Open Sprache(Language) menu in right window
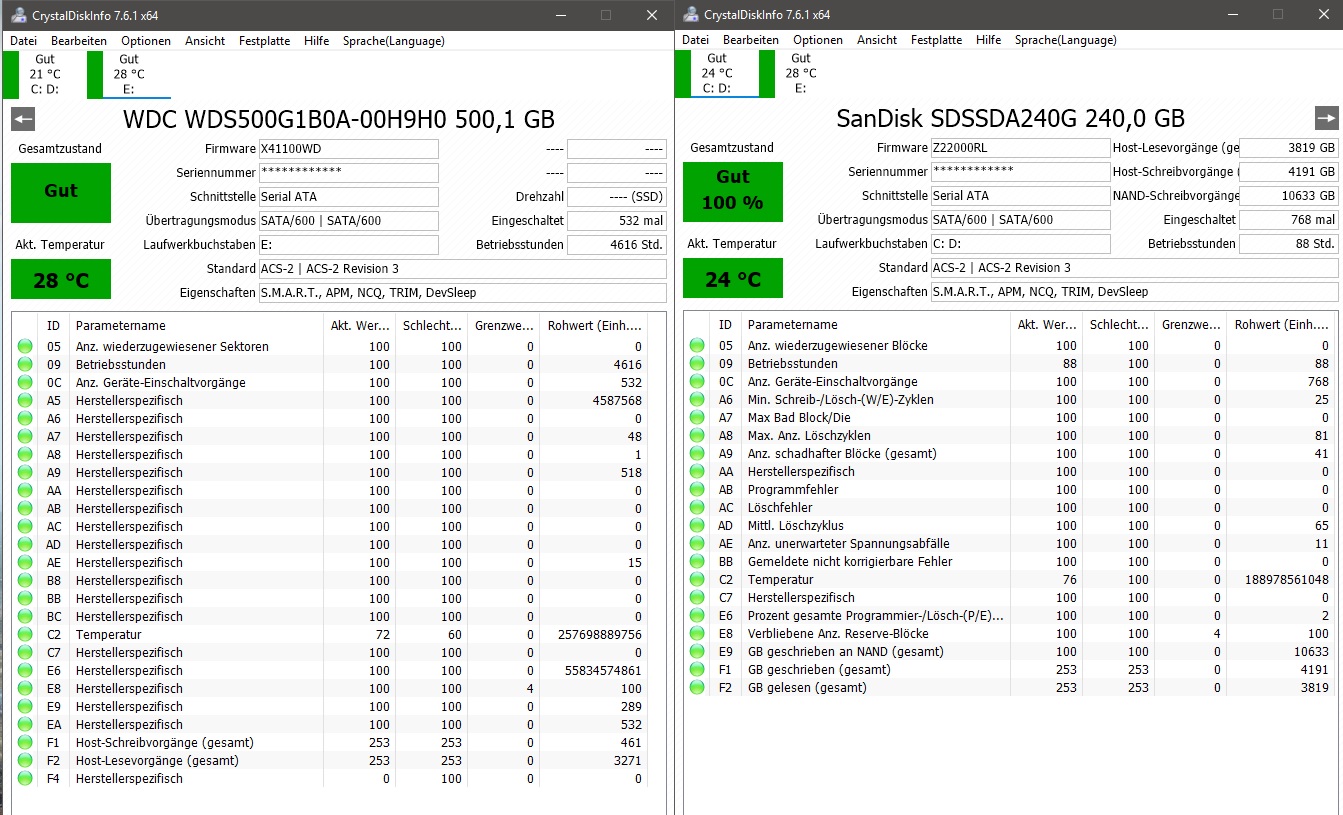Viewport: 1343px width, 815px height. click(1066, 40)
